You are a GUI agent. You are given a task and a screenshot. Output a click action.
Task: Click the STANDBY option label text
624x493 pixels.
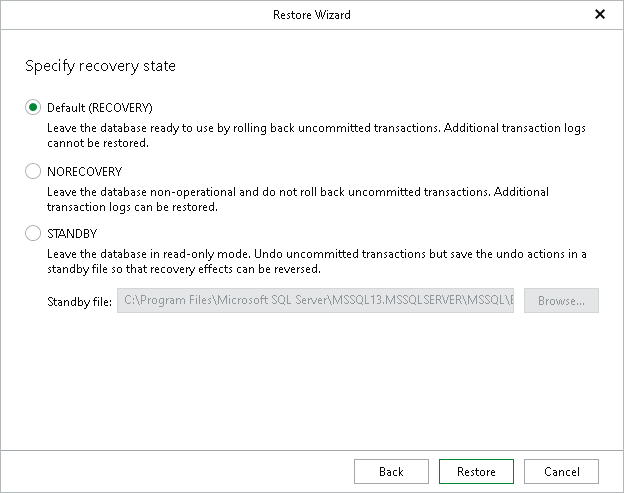(72, 234)
